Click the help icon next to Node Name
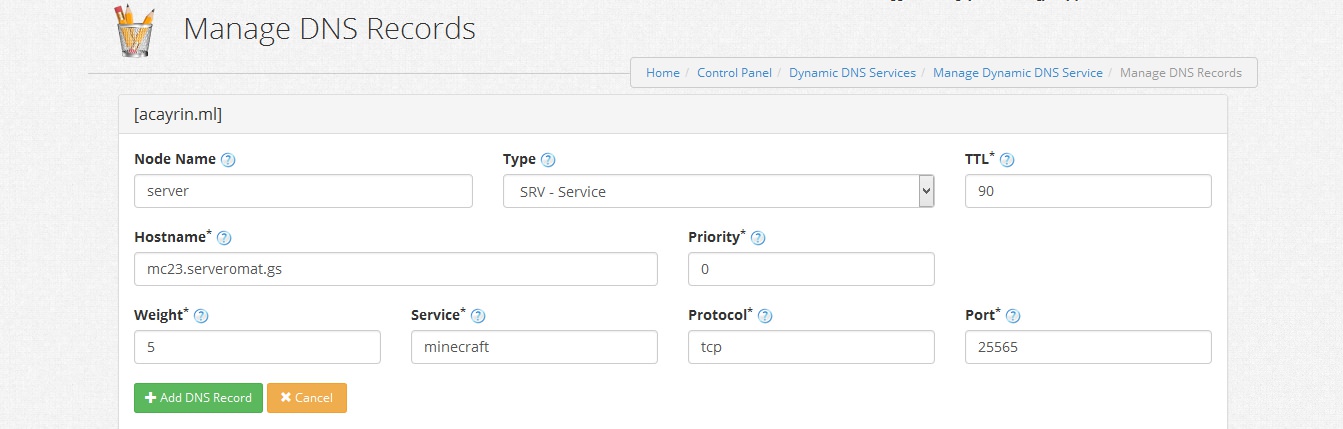This screenshot has width=1343, height=429. click(x=228, y=160)
